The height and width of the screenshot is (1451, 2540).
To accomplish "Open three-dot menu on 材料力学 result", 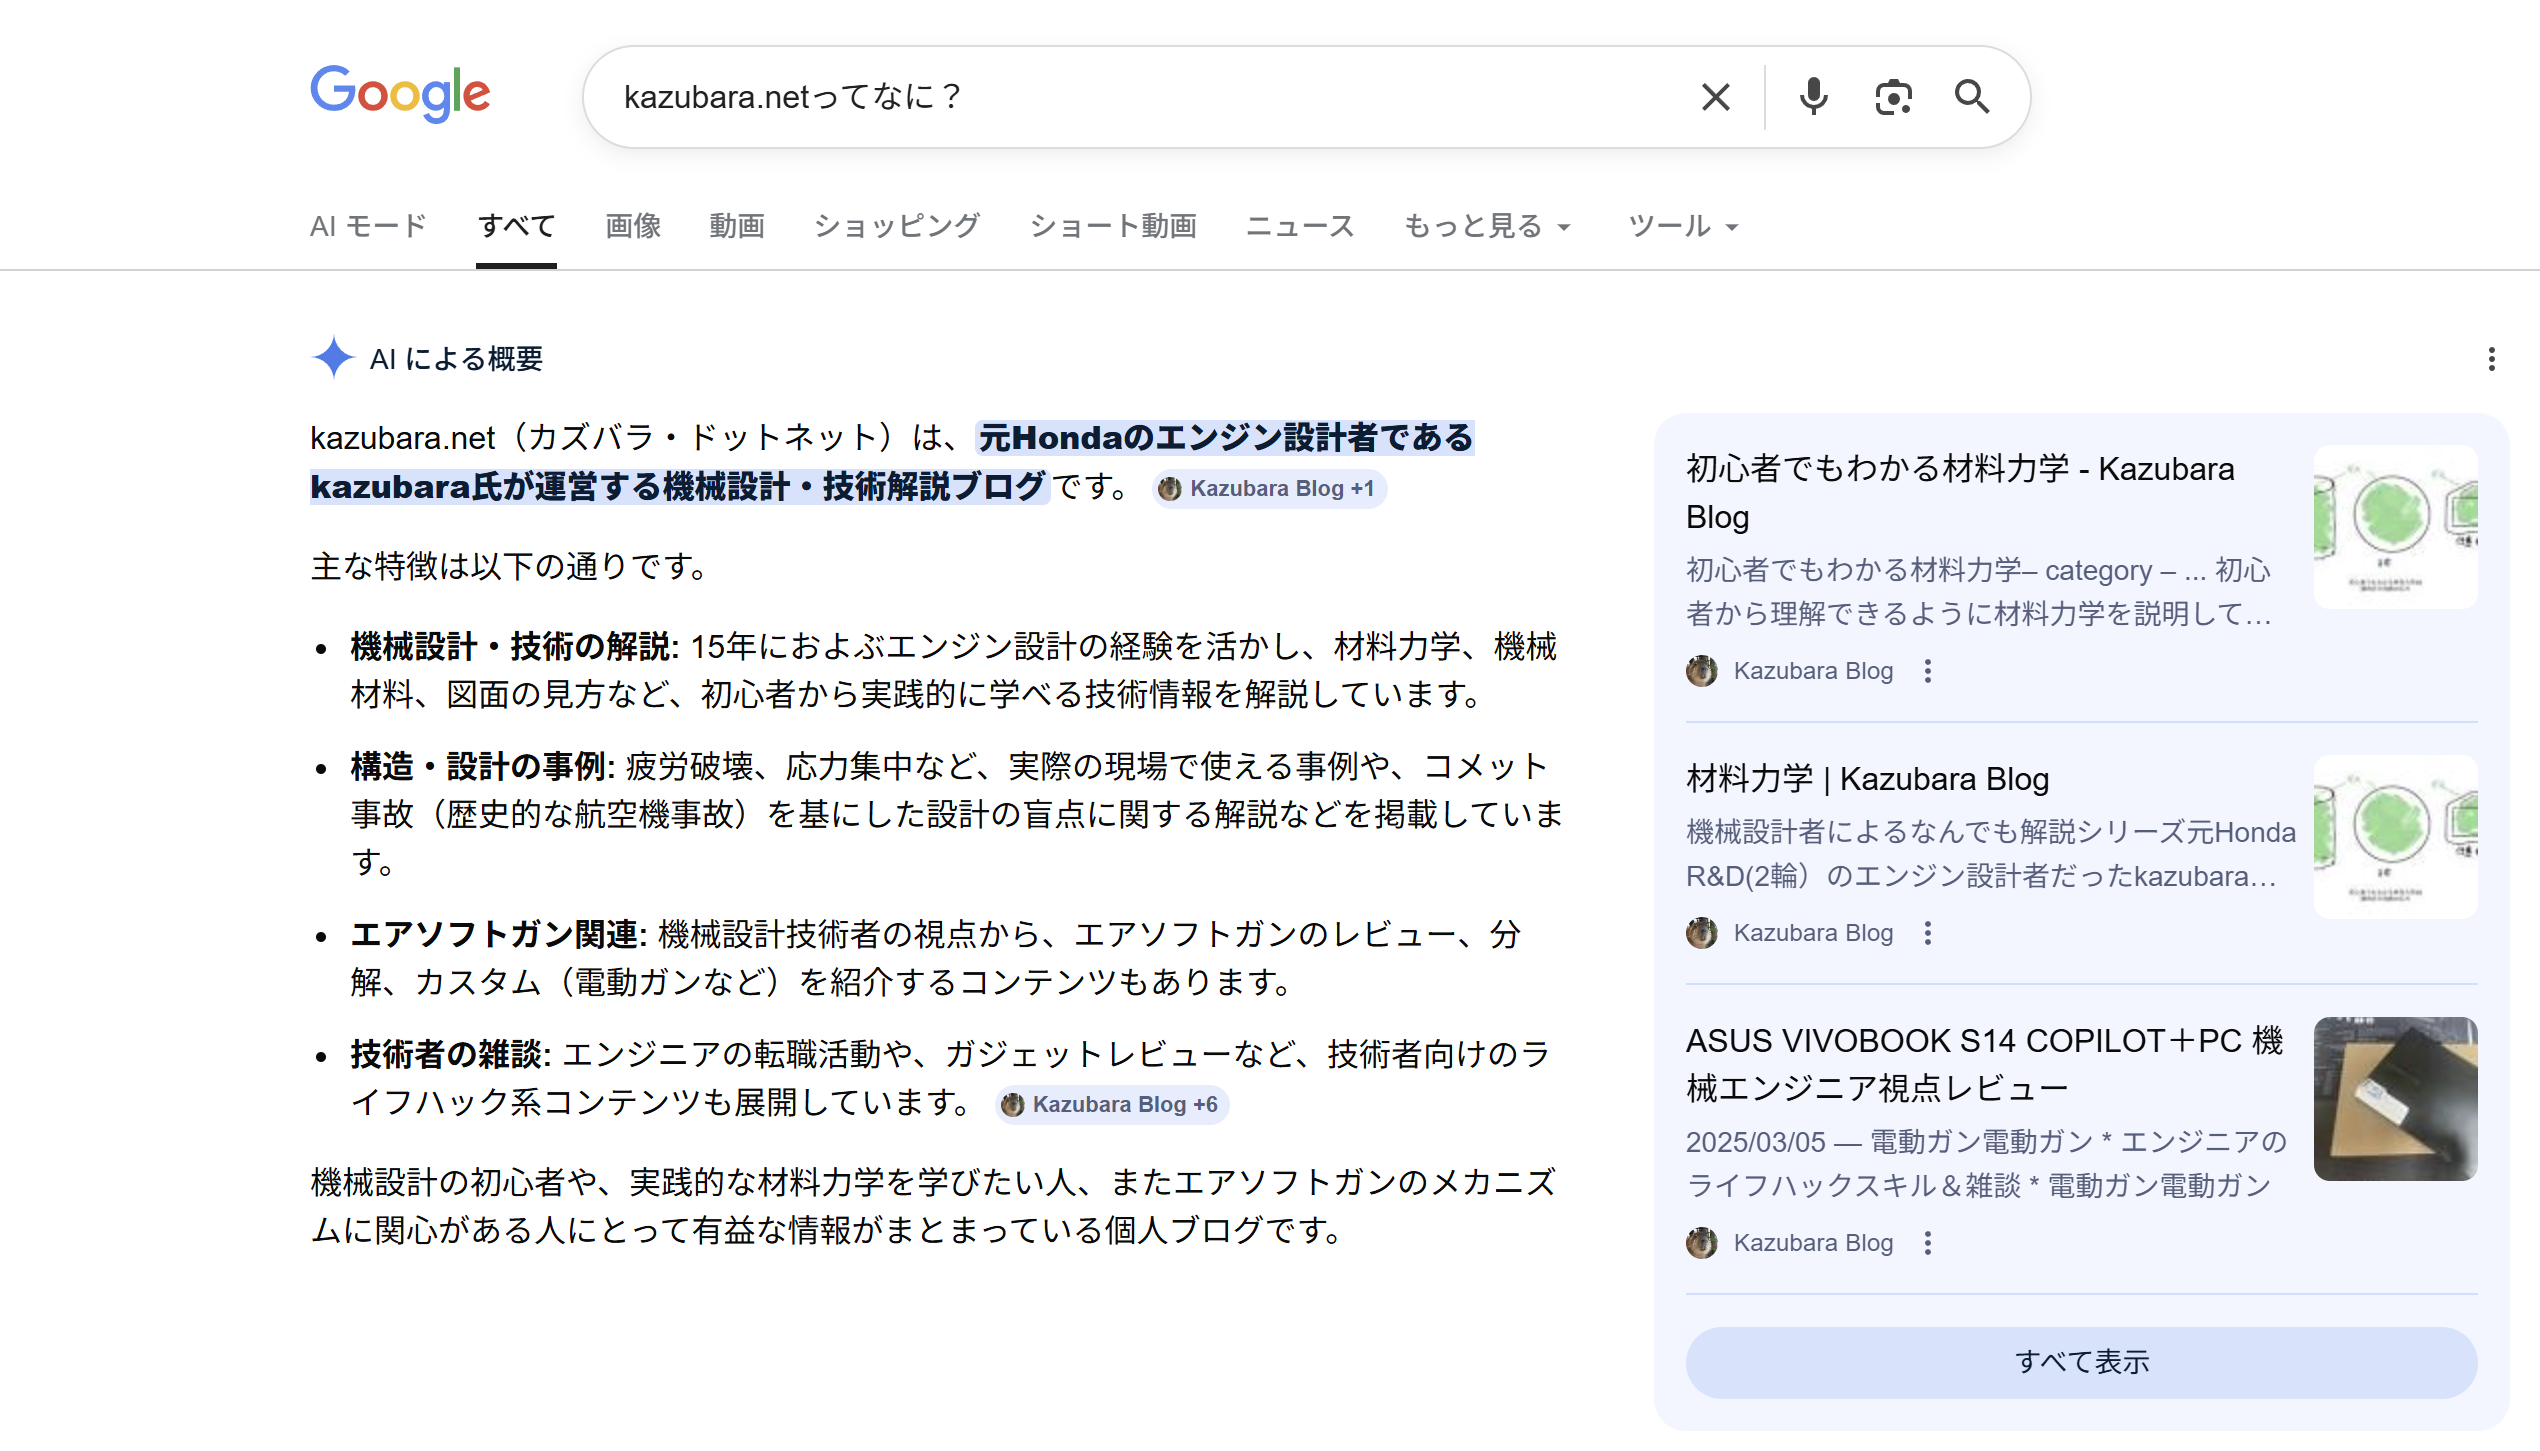I will coord(1926,933).
